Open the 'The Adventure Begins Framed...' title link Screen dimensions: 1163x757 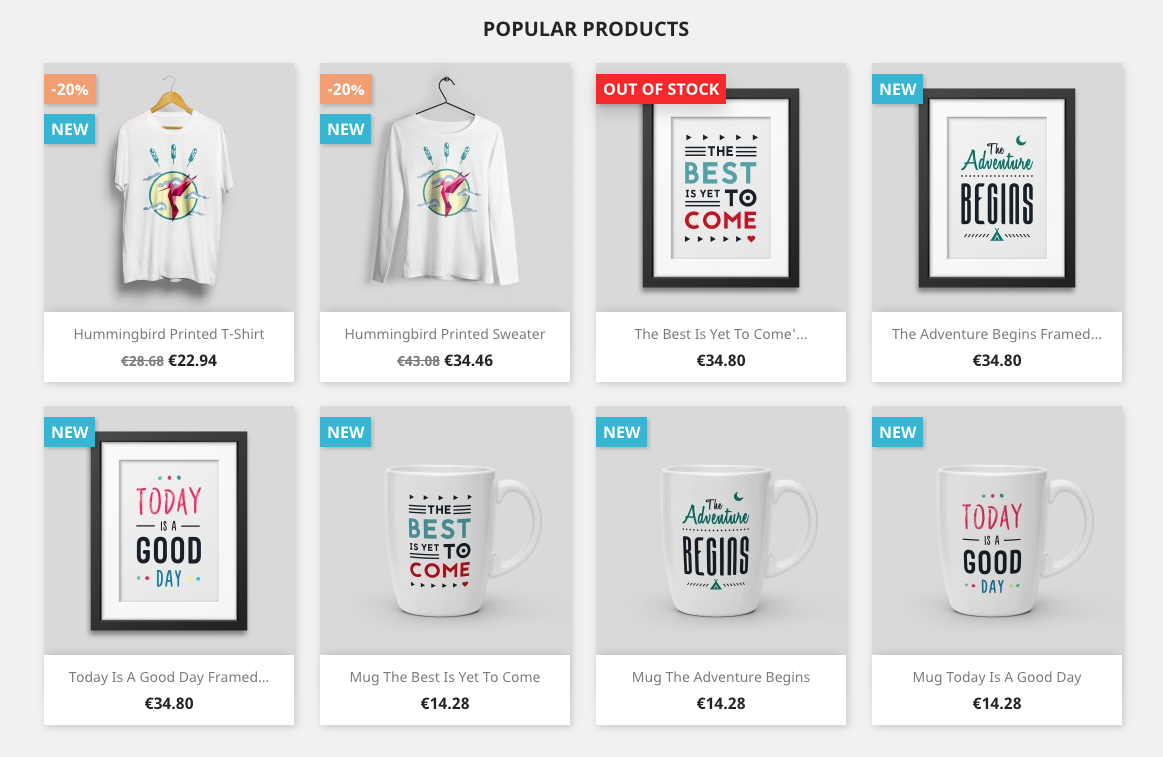point(997,334)
